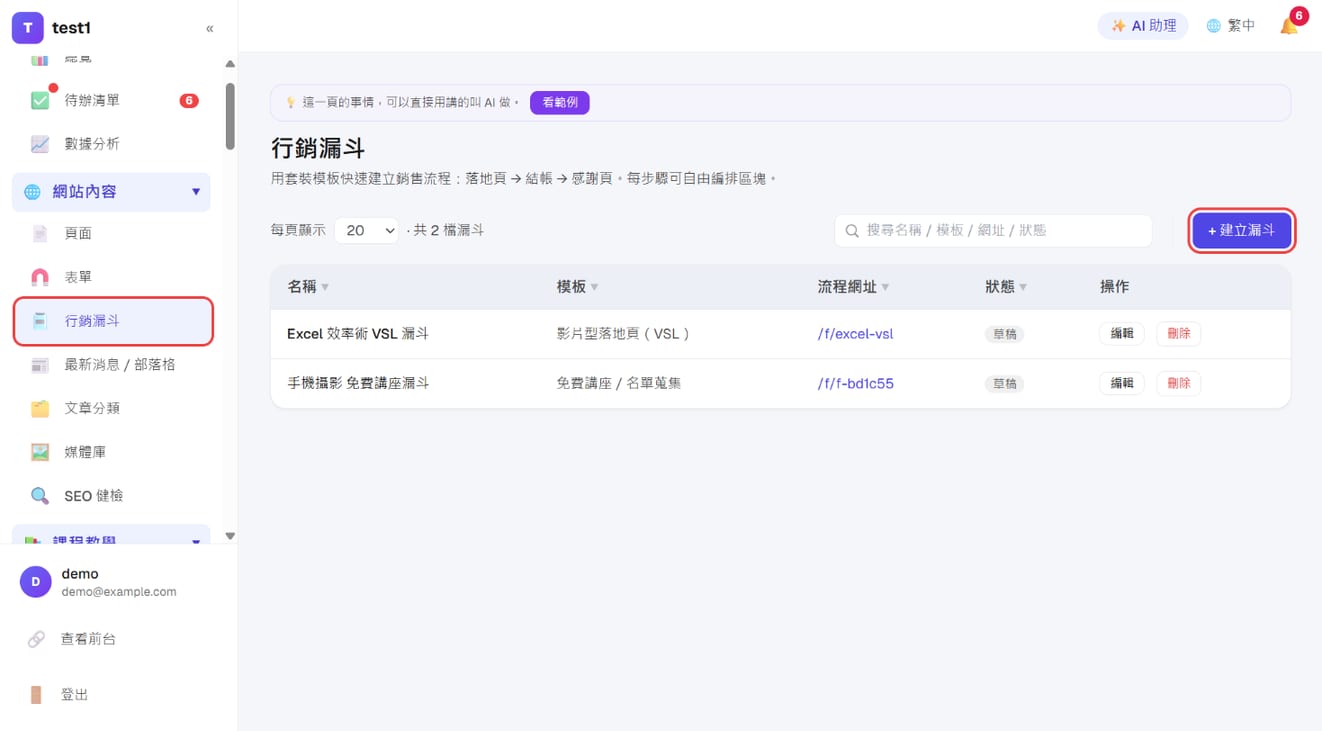
Task: Delete the 手機攝影 免費講座漏斗 row
Action: click(x=1179, y=383)
